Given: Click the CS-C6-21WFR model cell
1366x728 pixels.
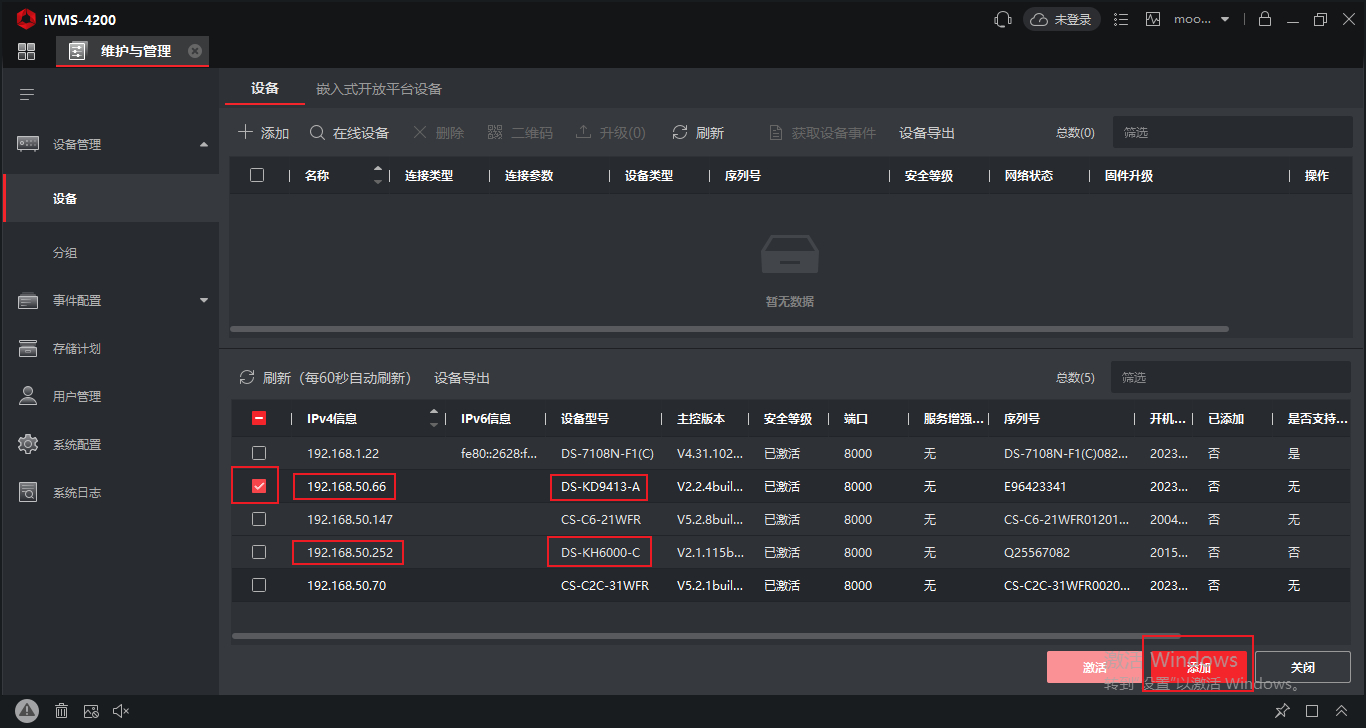Looking at the screenshot, I should (601, 520).
